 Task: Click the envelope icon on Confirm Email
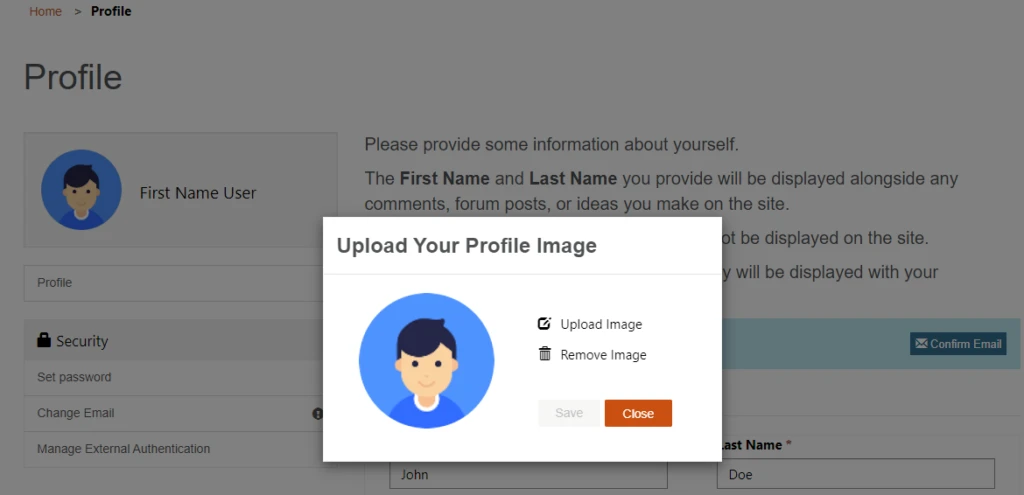coord(921,344)
